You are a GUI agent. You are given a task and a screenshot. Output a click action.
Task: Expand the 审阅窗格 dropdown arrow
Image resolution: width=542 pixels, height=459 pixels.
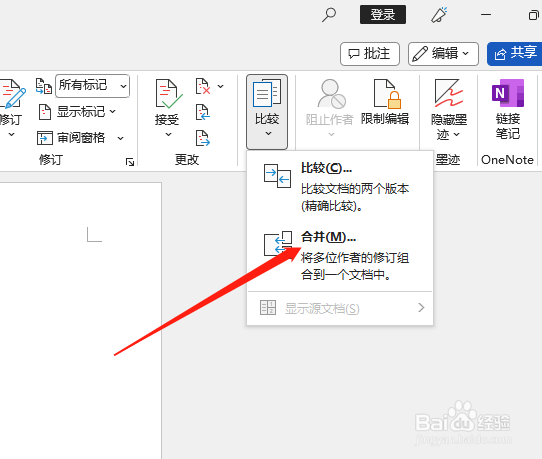pos(120,138)
